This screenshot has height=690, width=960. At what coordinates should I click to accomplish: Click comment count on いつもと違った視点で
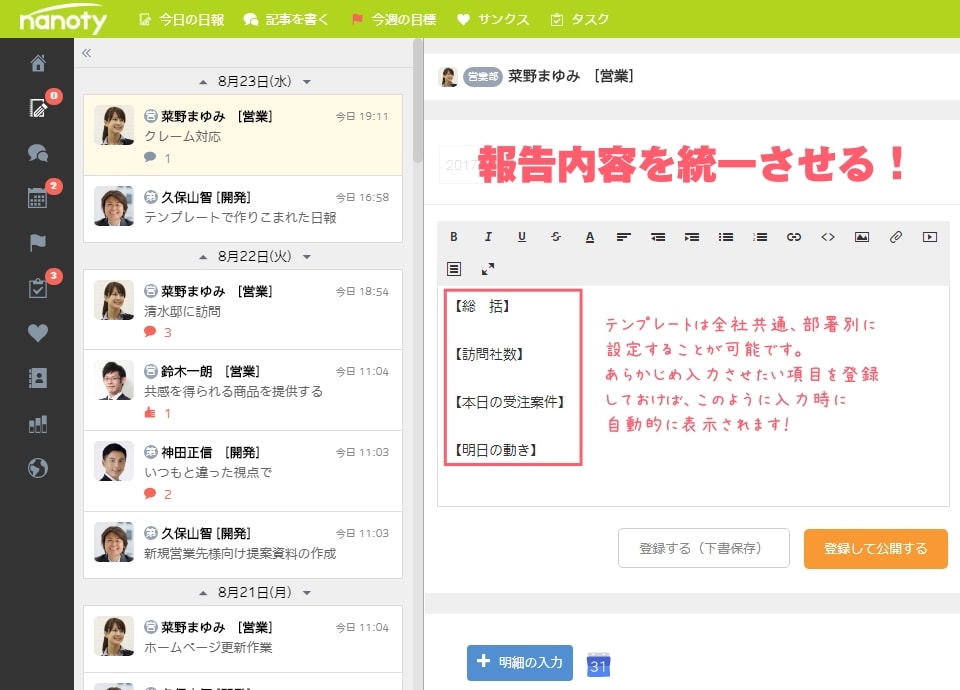(158, 493)
